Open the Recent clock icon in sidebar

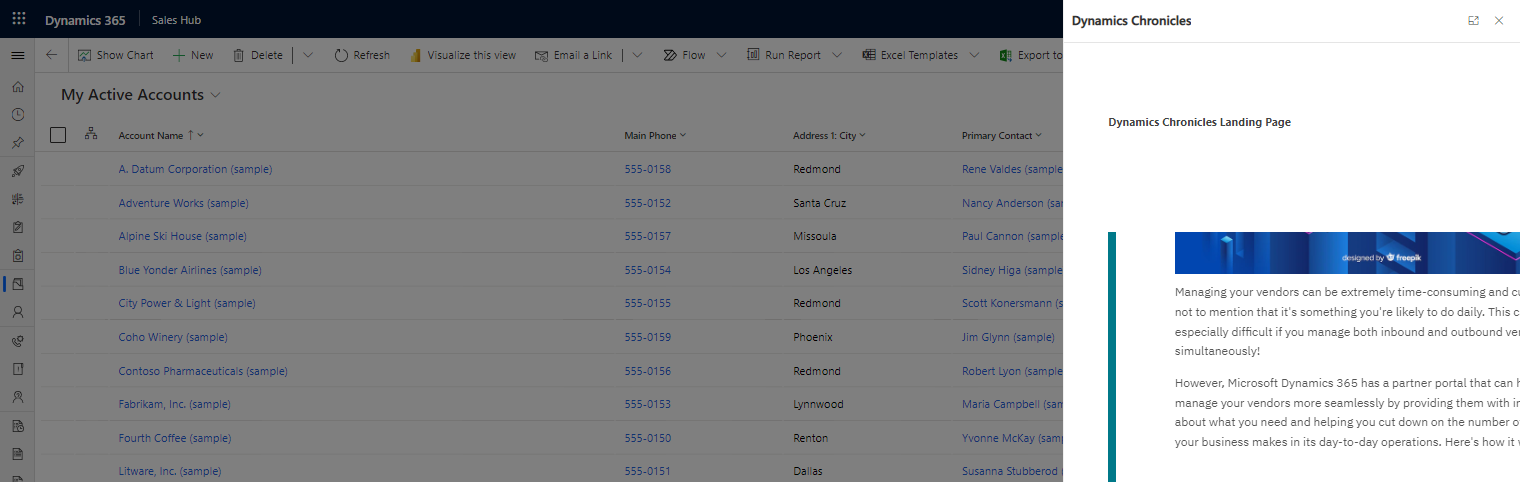pyautogui.click(x=17, y=115)
